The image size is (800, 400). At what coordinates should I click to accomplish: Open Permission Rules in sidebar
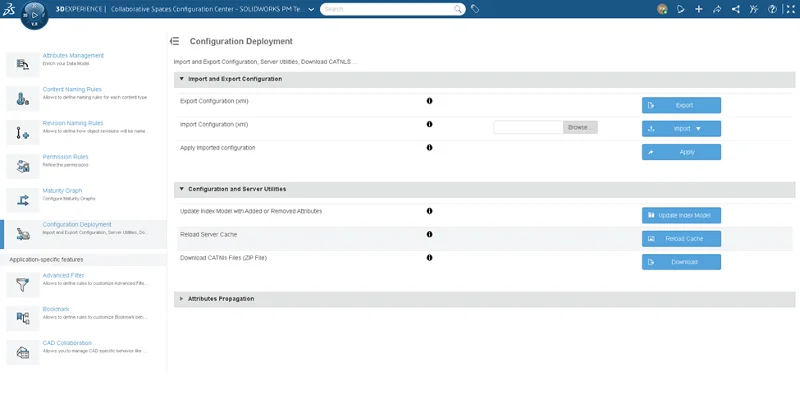pyautogui.click(x=65, y=156)
